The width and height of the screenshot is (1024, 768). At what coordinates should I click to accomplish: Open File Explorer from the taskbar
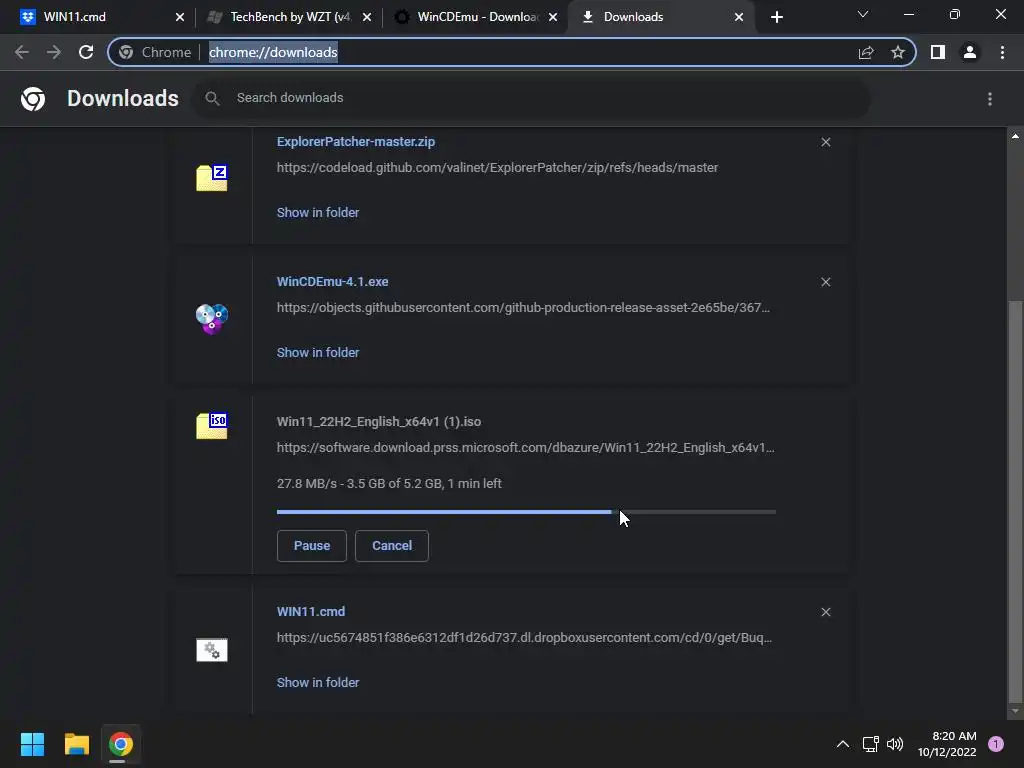tap(76, 744)
